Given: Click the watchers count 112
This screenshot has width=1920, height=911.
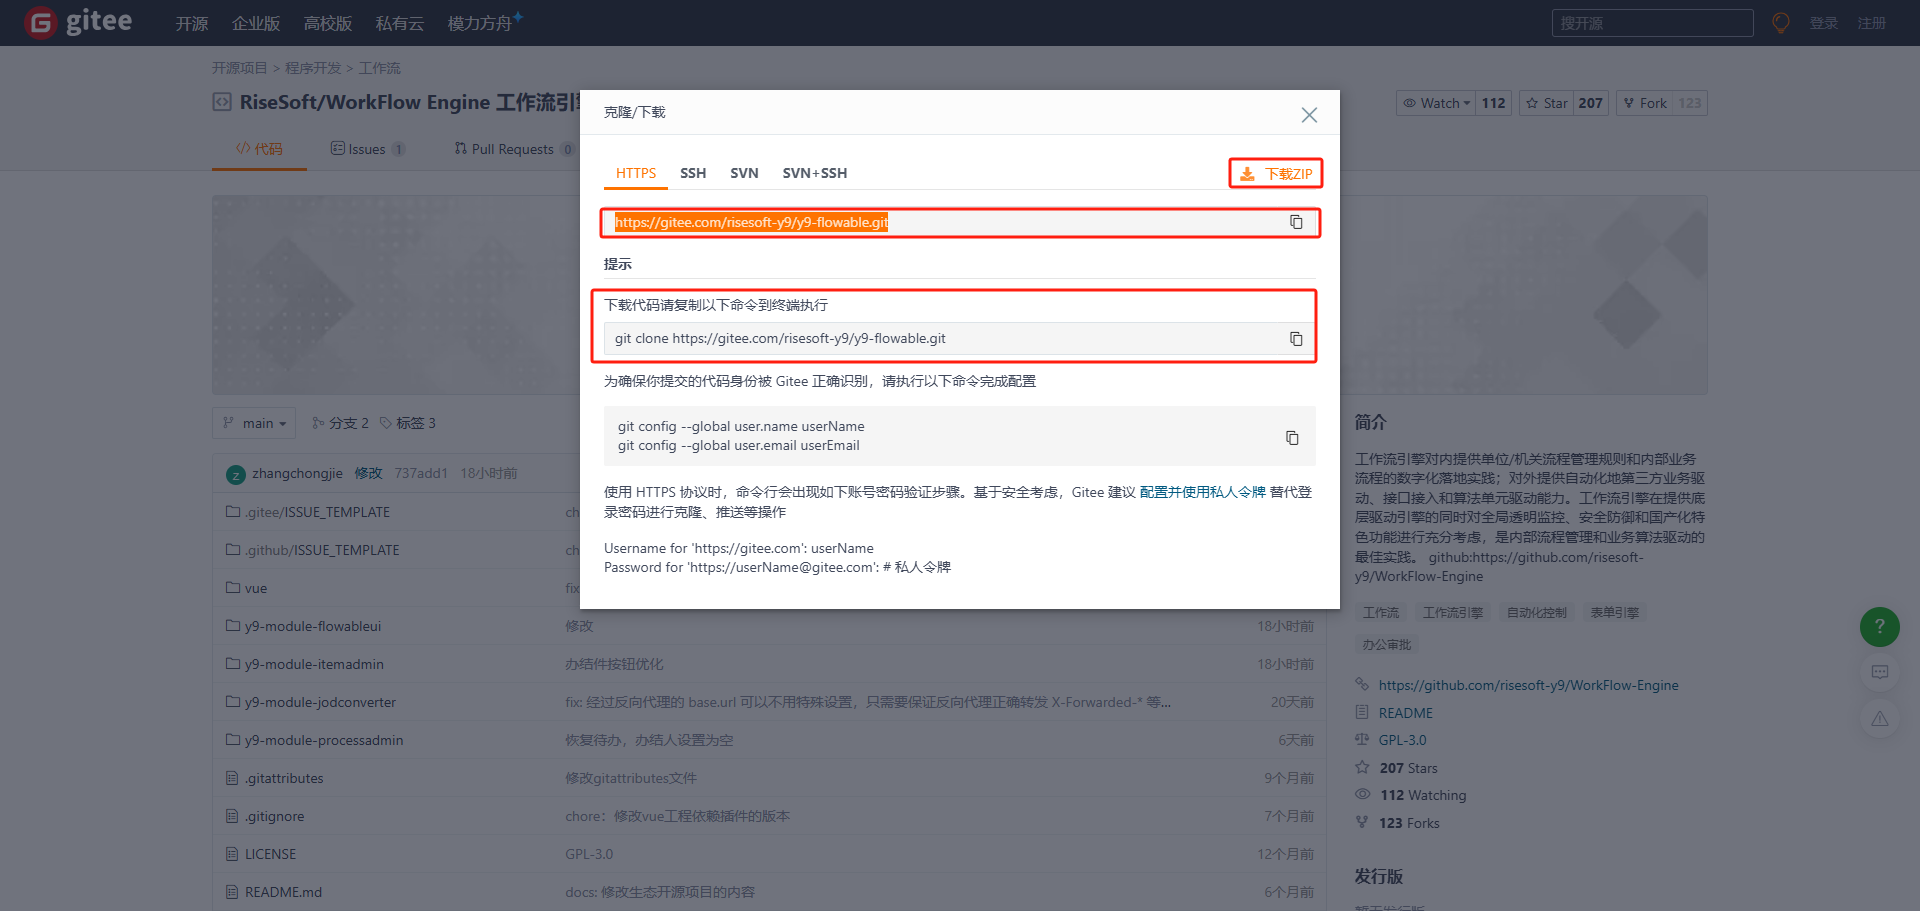Looking at the screenshot, I should pos(1494,103).
